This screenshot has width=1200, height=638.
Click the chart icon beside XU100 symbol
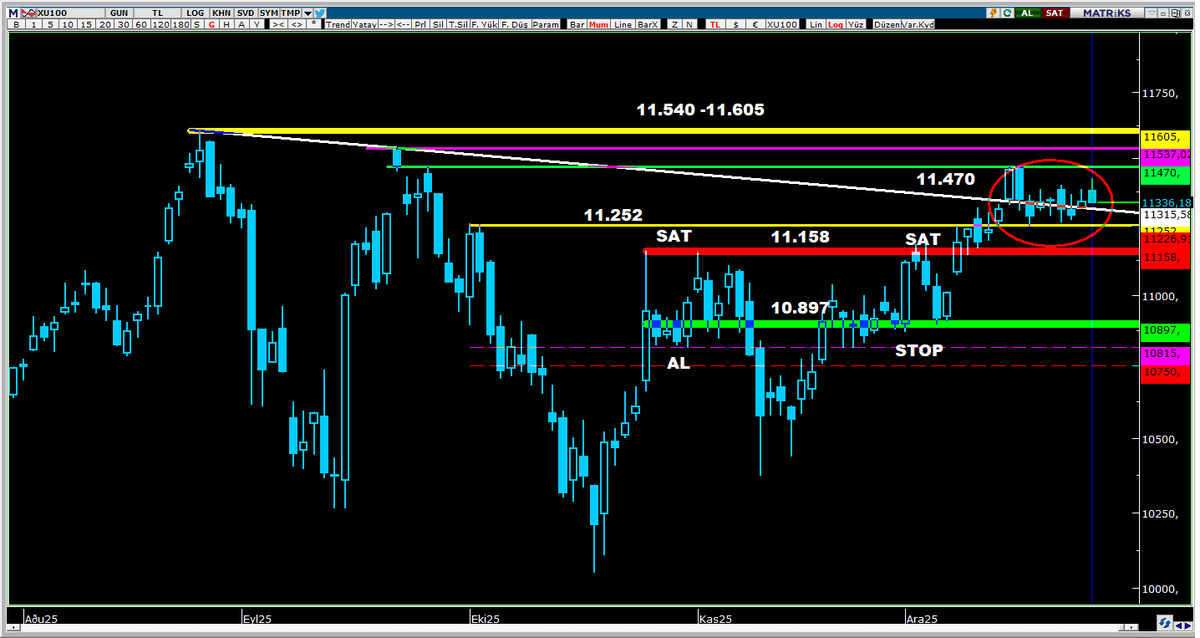click(x=30, y=13)
